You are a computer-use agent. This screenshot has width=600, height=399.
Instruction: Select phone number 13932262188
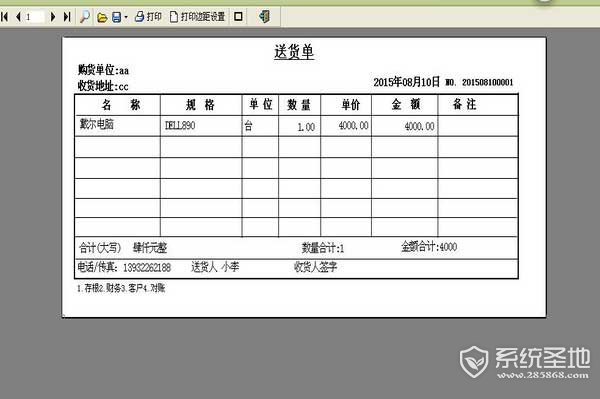(x=147, y=267)
